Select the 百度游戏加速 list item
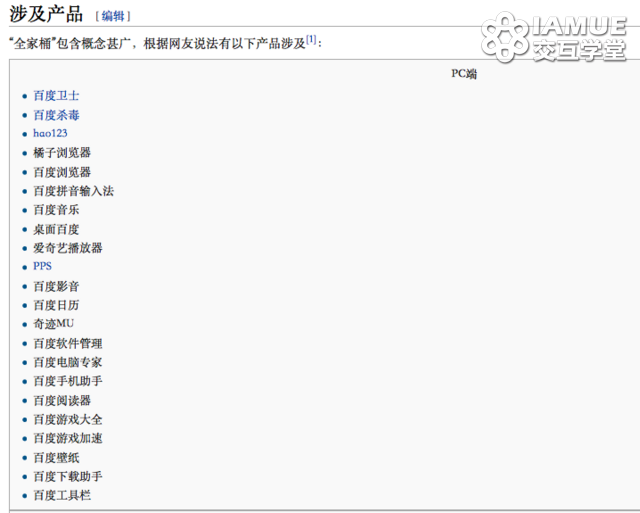Image resolution: width=640 pixels, height=513 pixels. 68,438
